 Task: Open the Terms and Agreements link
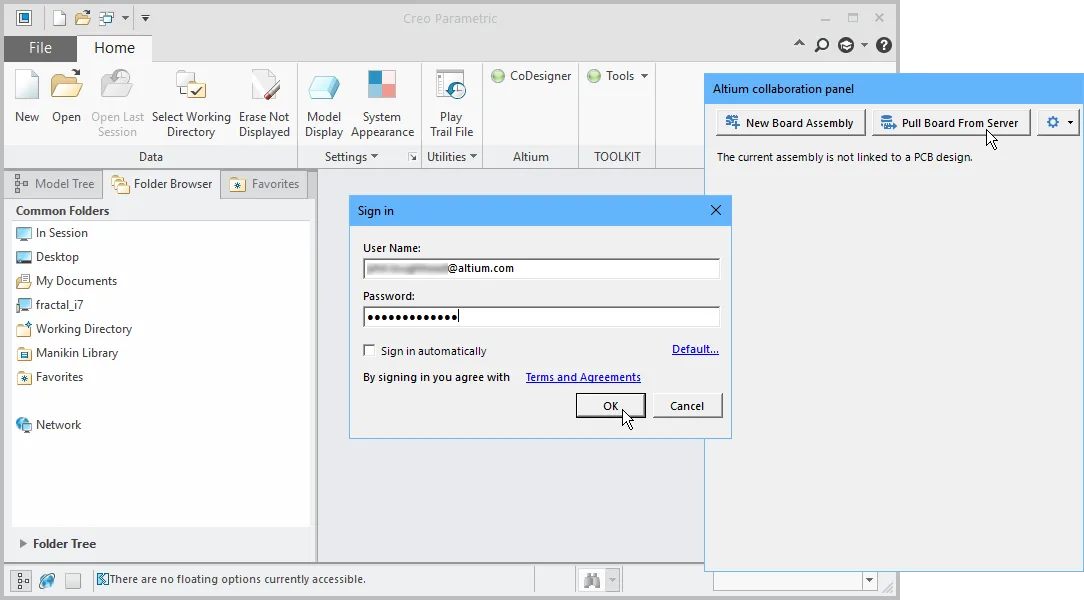point(583,377)
